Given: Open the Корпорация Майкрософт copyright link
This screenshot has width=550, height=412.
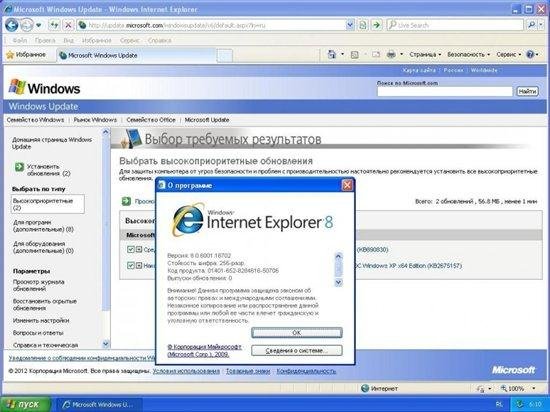Looking at the screenshot, I should click(x=205, y=351).
